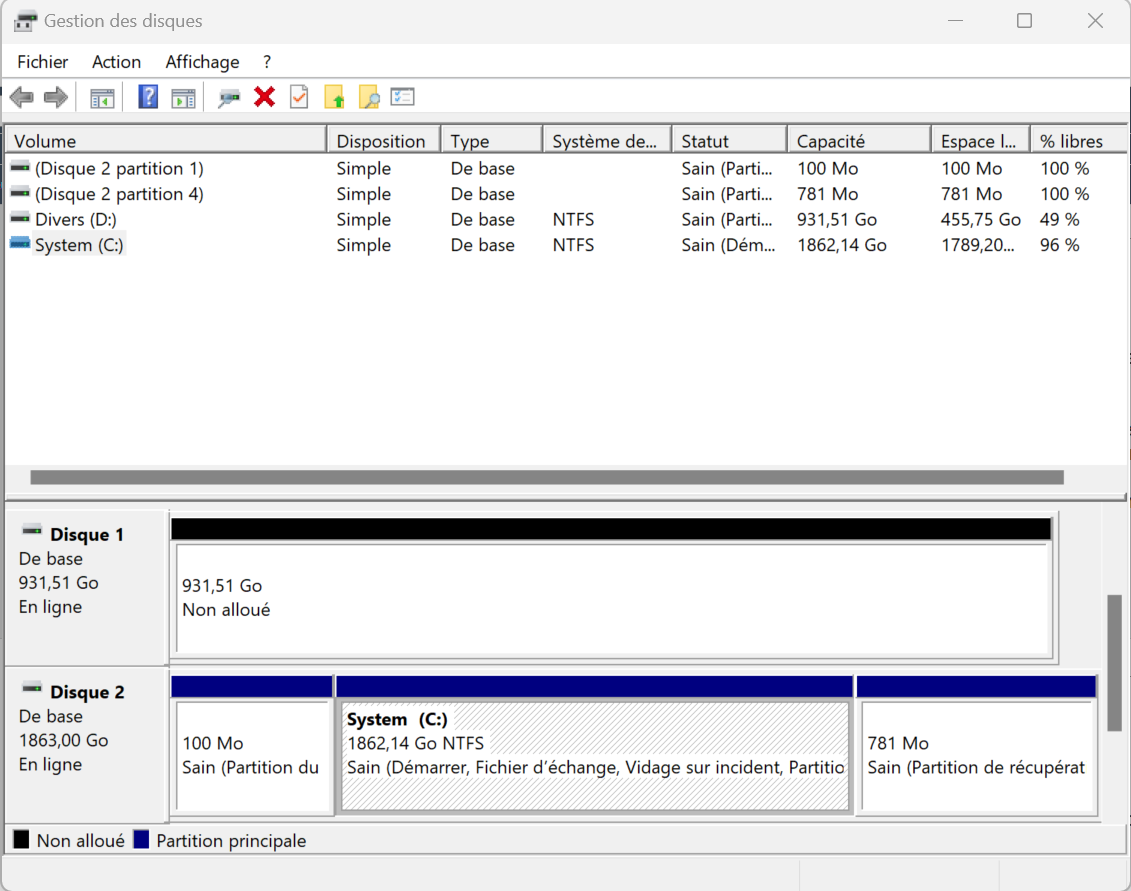This screenshot has width=1131, height=891.
Task: Click the document with checkmark properties icon
Action: [x=299, y=97]
